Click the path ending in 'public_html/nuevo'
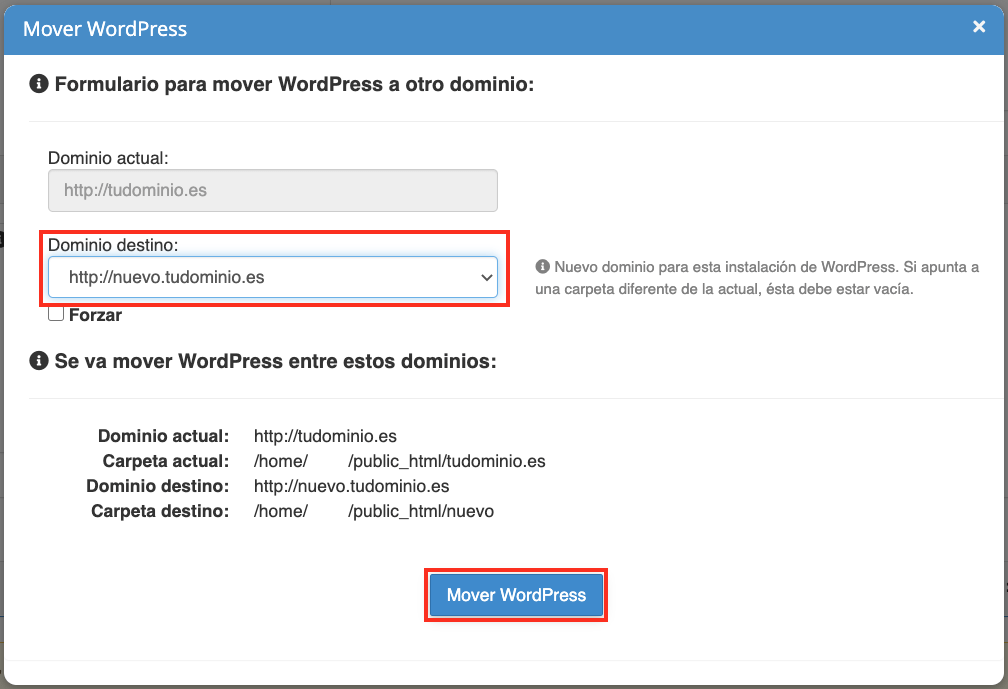The image size is (1008, 689). click(374, 511)
